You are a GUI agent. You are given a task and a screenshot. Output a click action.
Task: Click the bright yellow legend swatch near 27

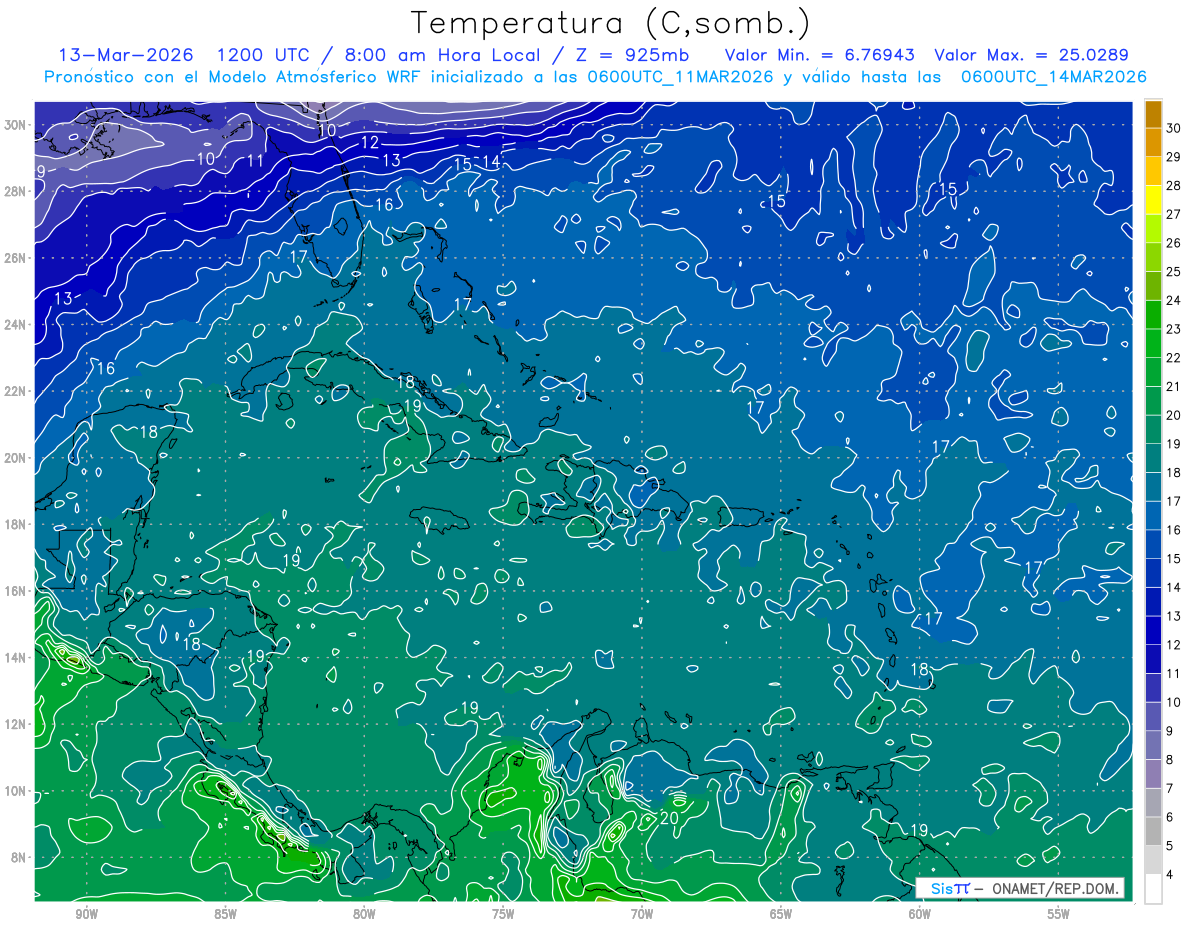(1153, 201)
